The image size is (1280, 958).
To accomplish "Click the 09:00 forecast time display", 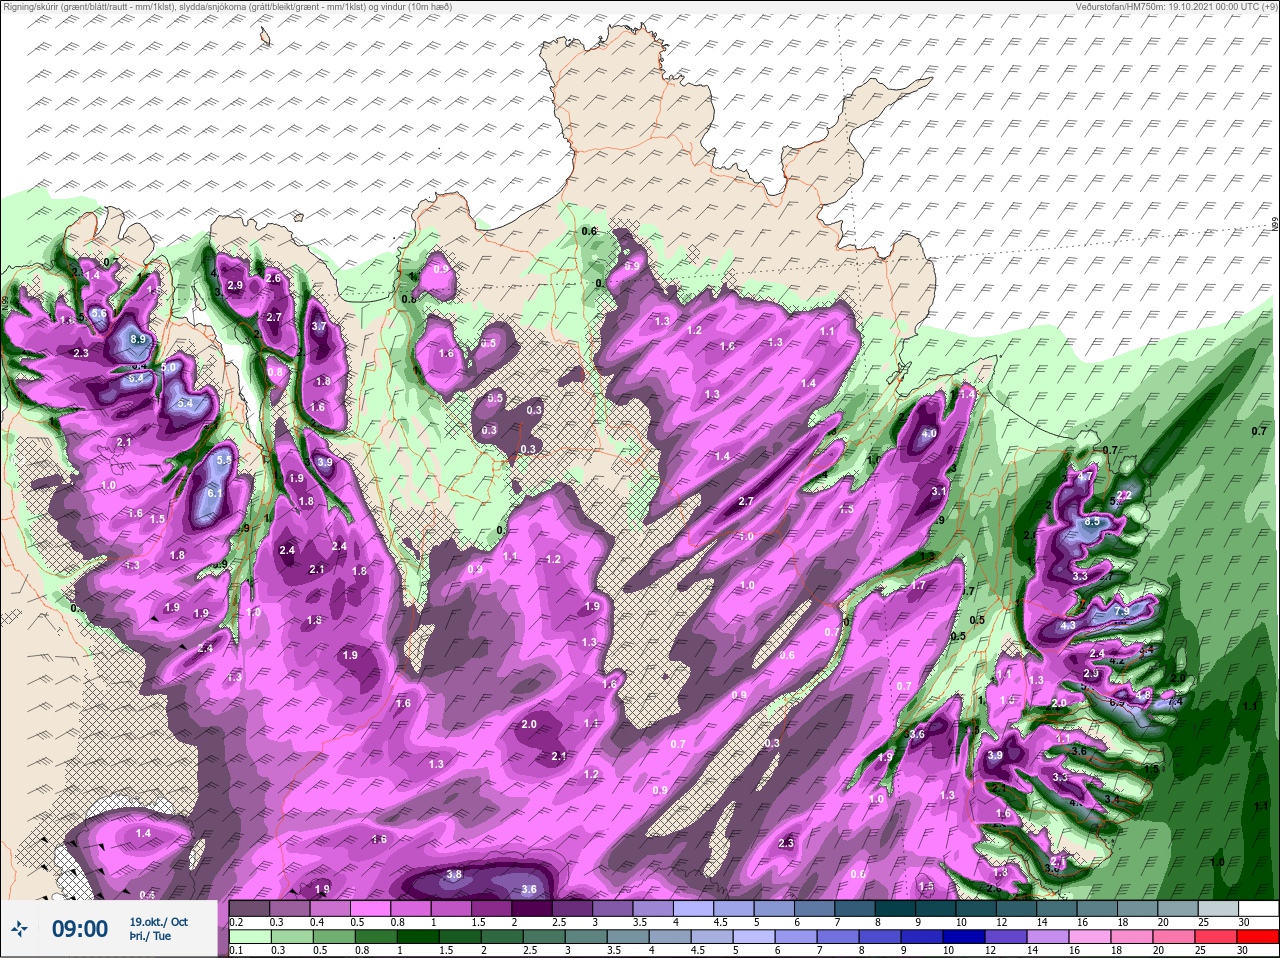I will click(x=79, y=929).
